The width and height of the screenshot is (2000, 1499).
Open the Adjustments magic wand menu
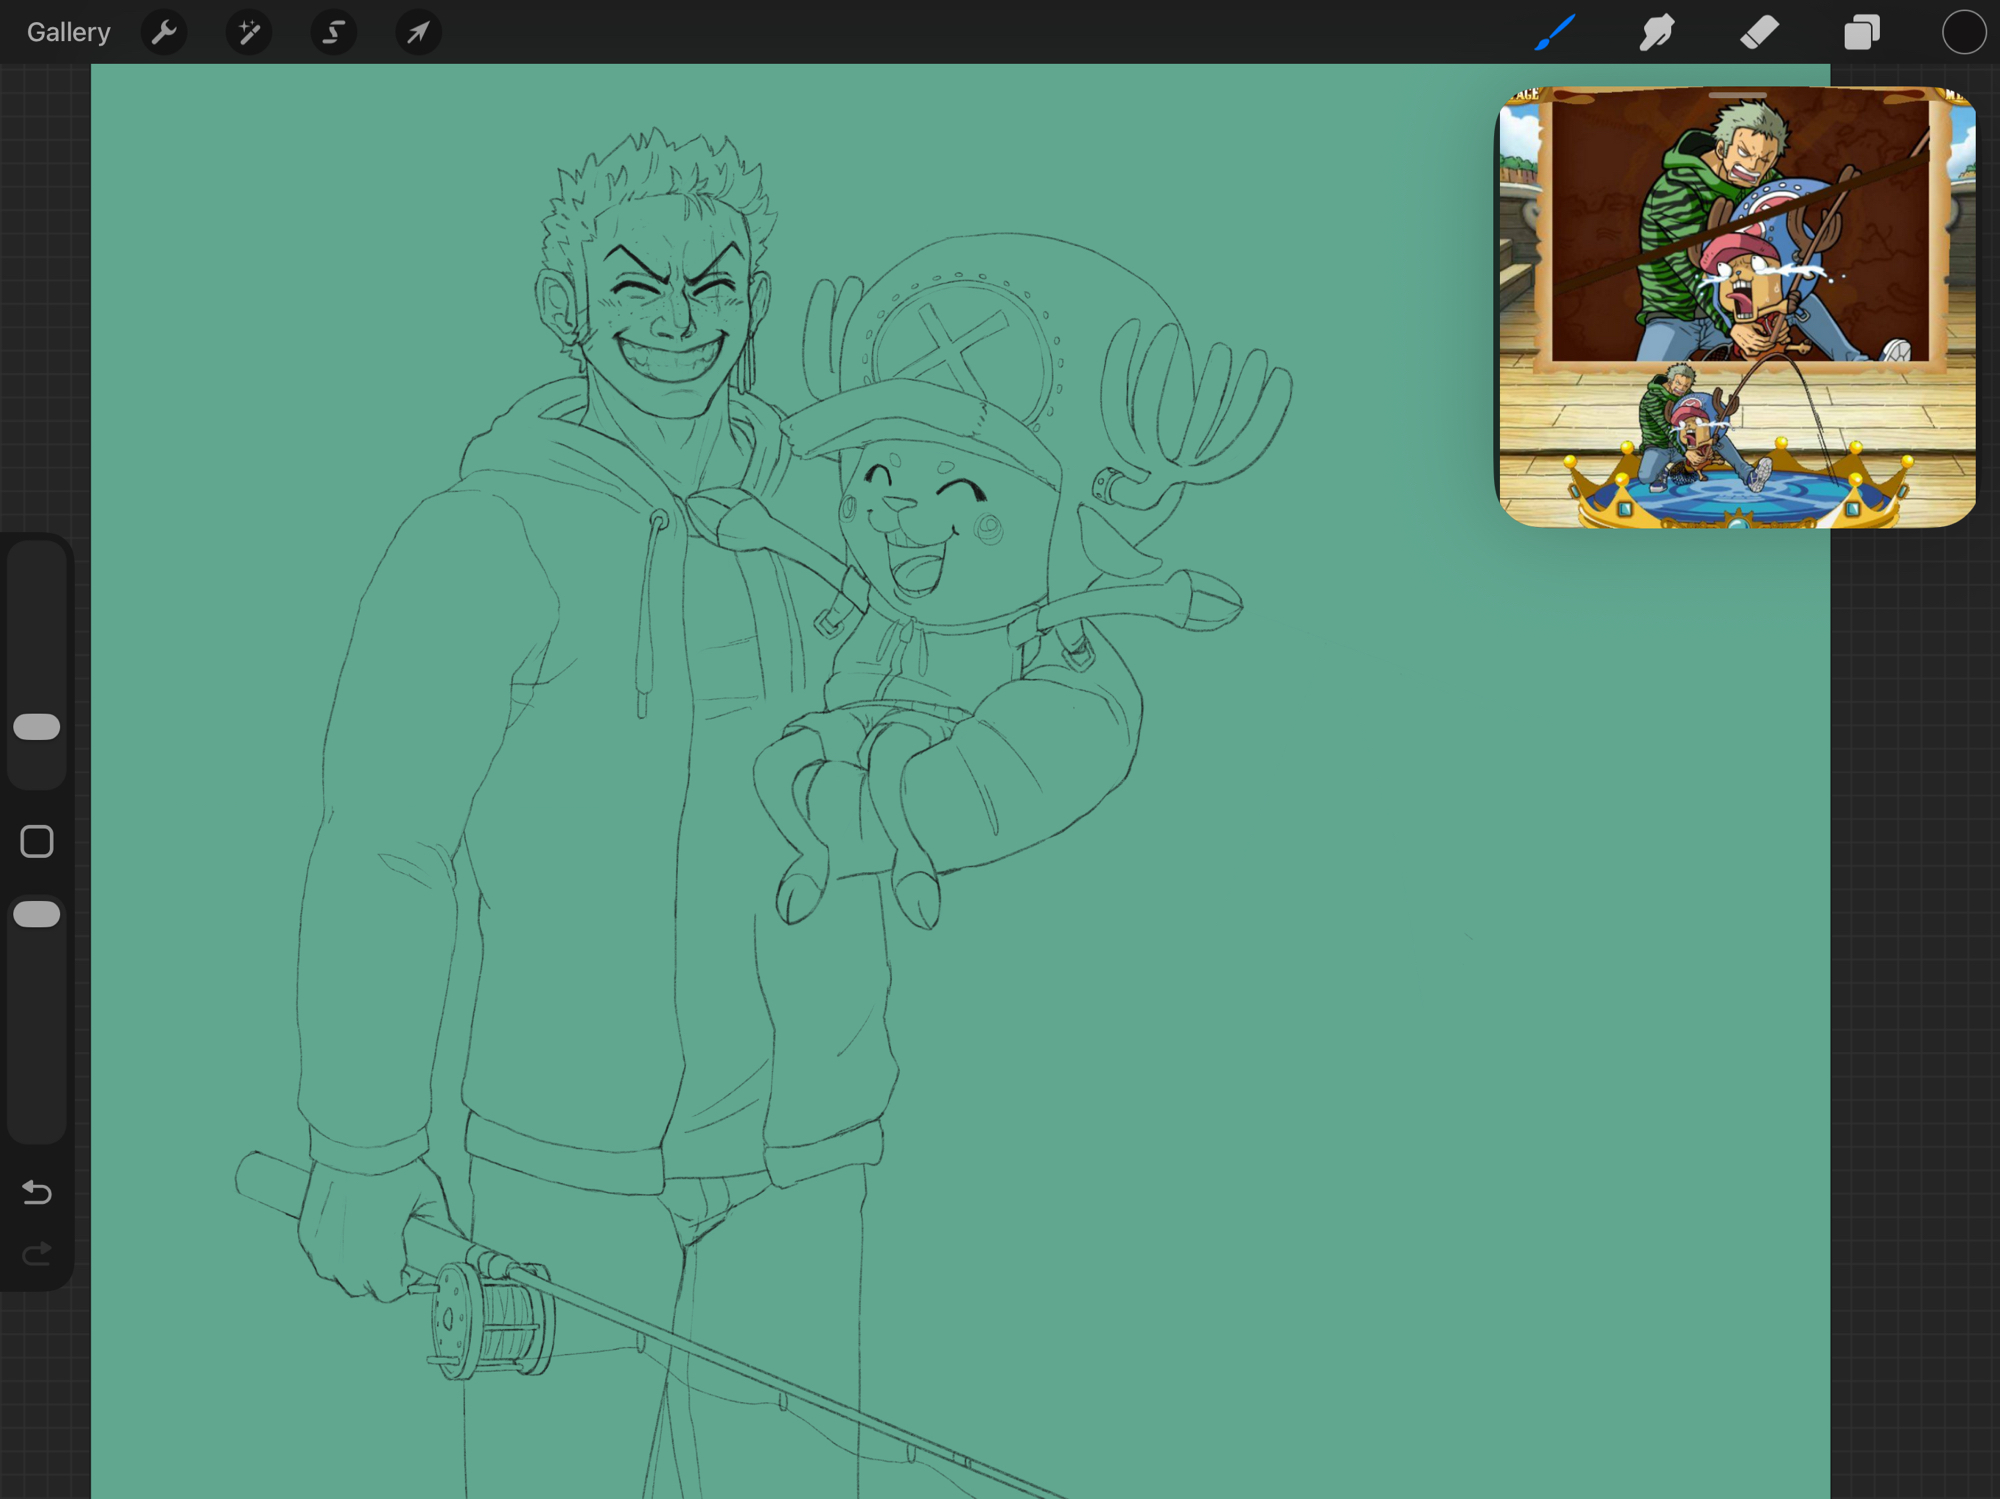[x=249, y=33]
